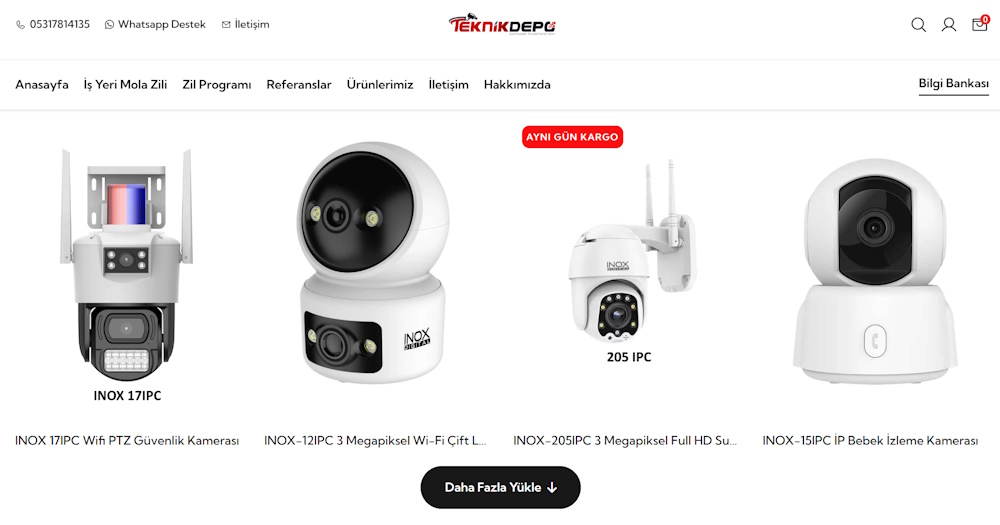The width and height of the screenshot is (1000, 525).
Task: Open INOX-15IPC İP Bebek İzleme Kamerası link
Action: (870, 441)
